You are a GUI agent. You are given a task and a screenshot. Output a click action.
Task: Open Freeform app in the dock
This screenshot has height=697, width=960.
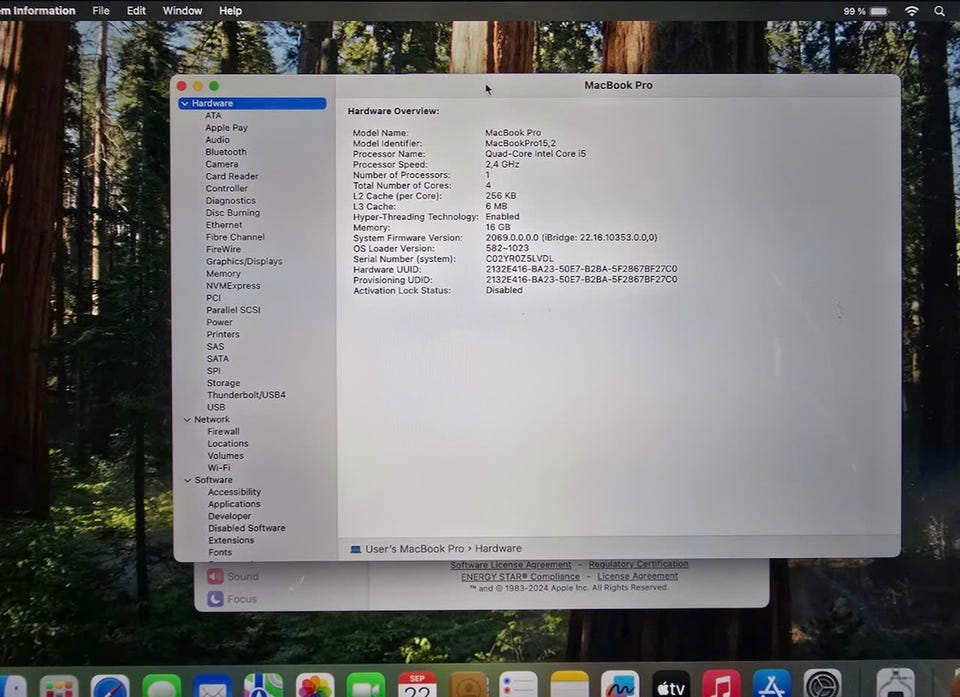(x=620, y=688)
